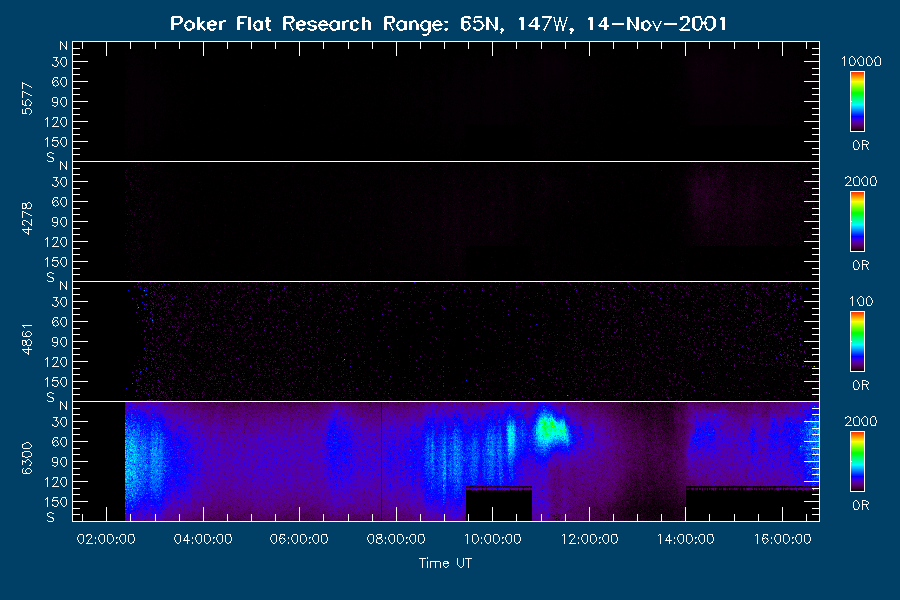Pick the 100 R color bar for 4861
Screen dimensions: 900x600
point(857,342)
